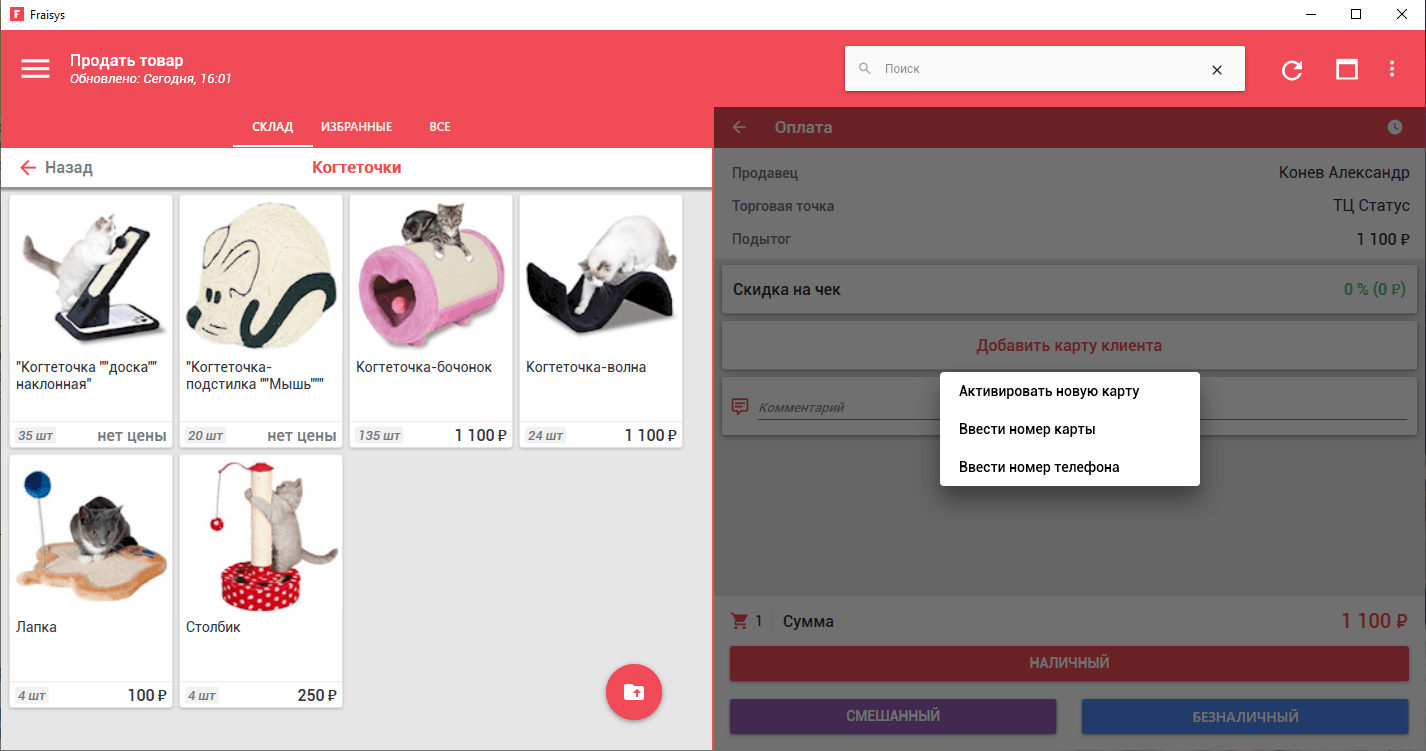The image size is (1426, 751).
Task: Click the shopping cart icon near Сумма
Action: click(740, 621)
